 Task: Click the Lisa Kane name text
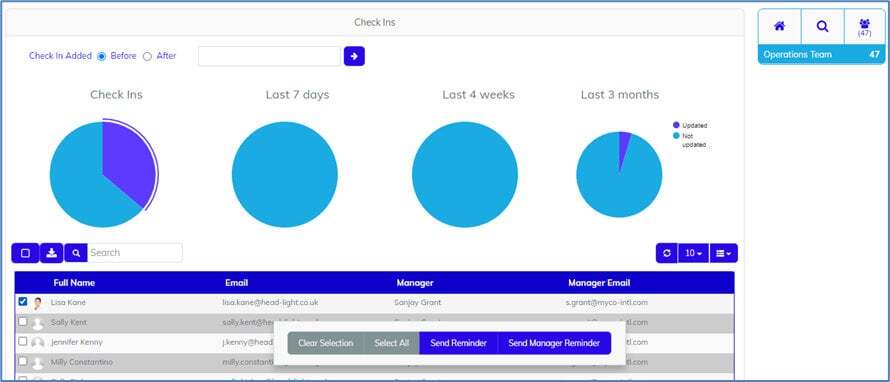[68, 303]
